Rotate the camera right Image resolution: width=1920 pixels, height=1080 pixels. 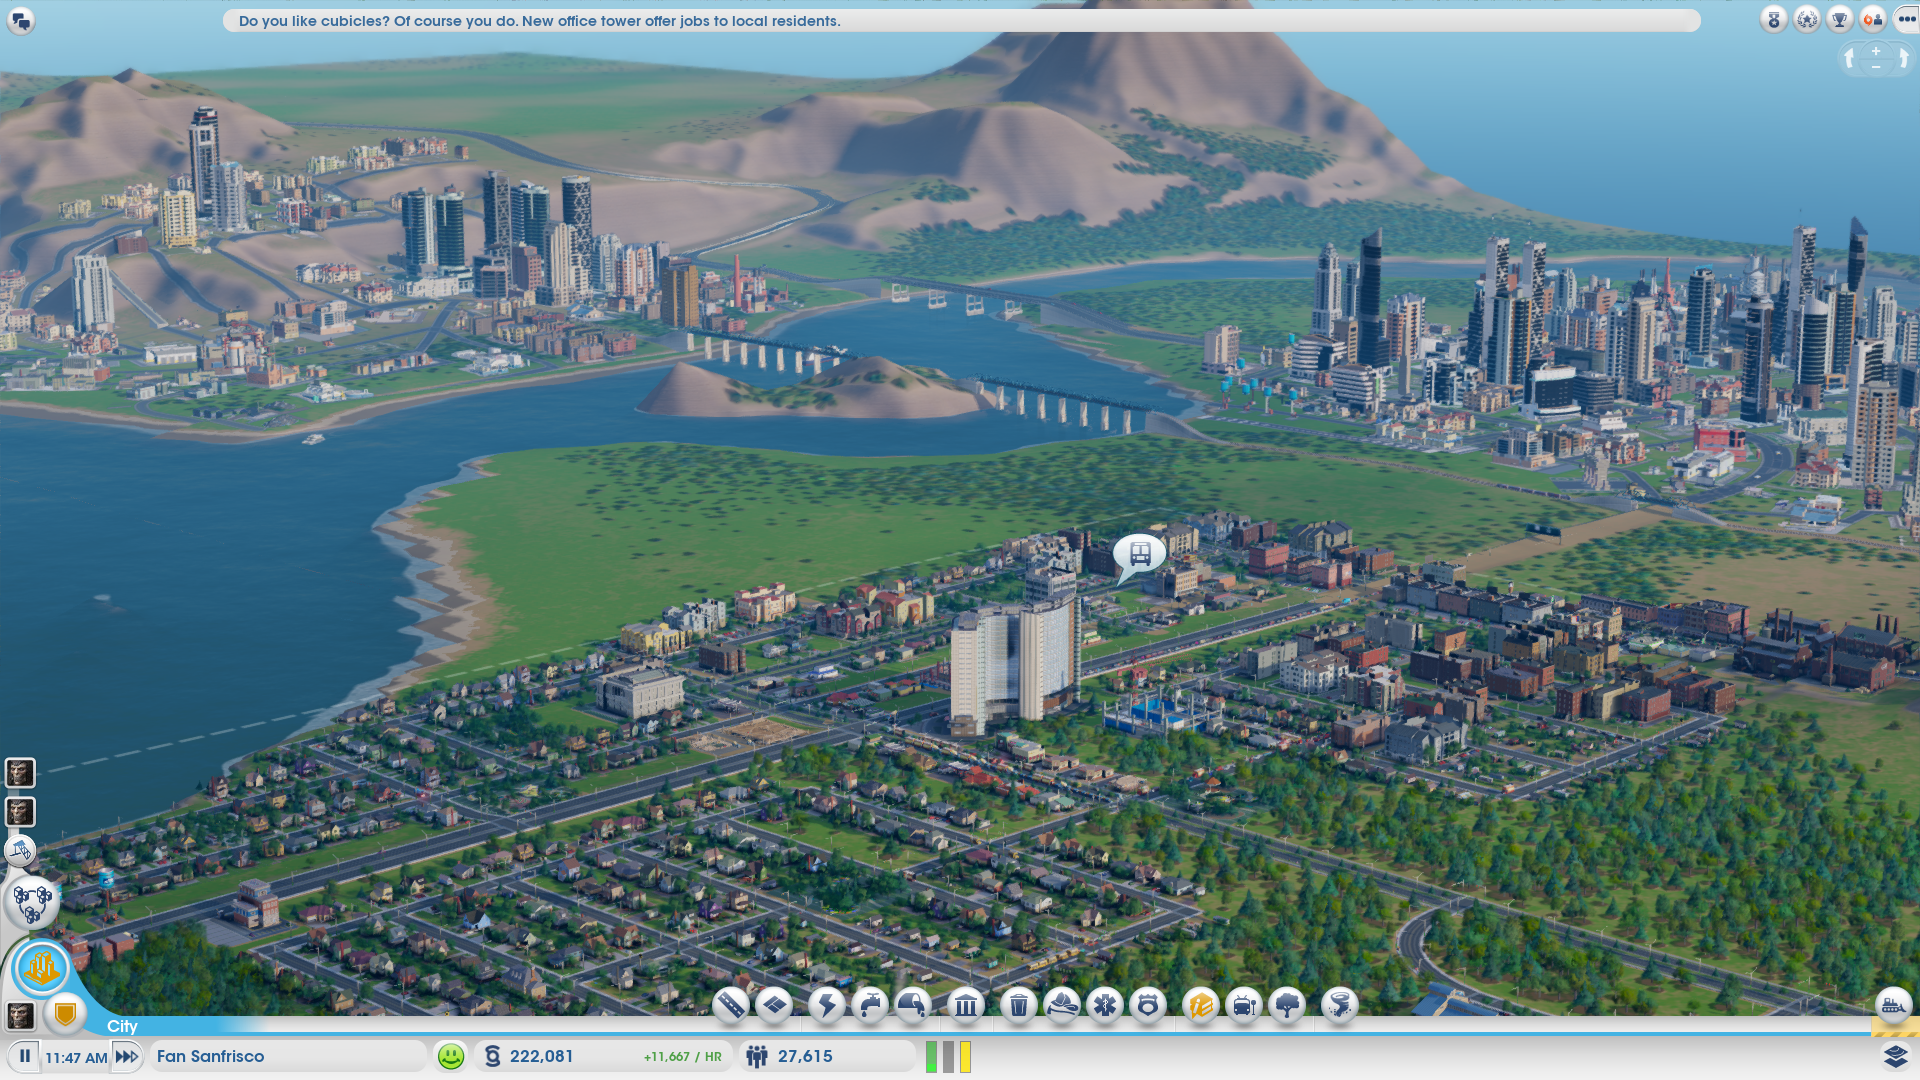pyautogui.click(x=1903, y=59)
